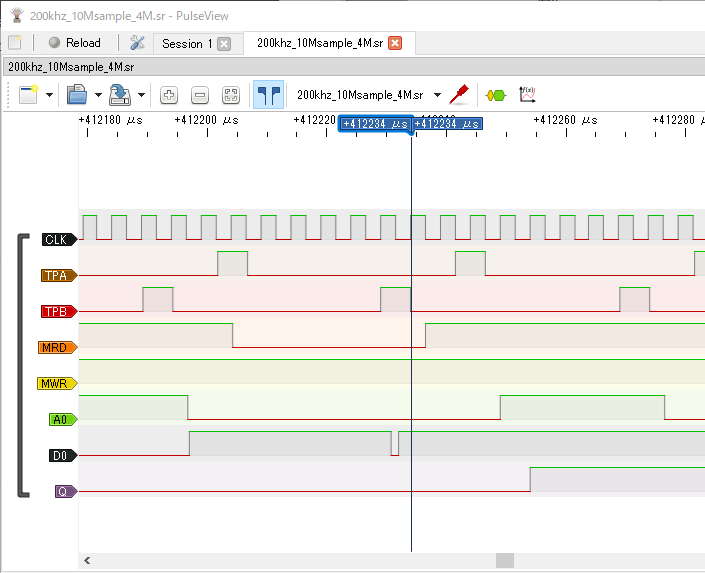Image resolution: width=705 pixels, height=573 pixels.
Task: Click the new view icon
Action: tap(27, 95)
